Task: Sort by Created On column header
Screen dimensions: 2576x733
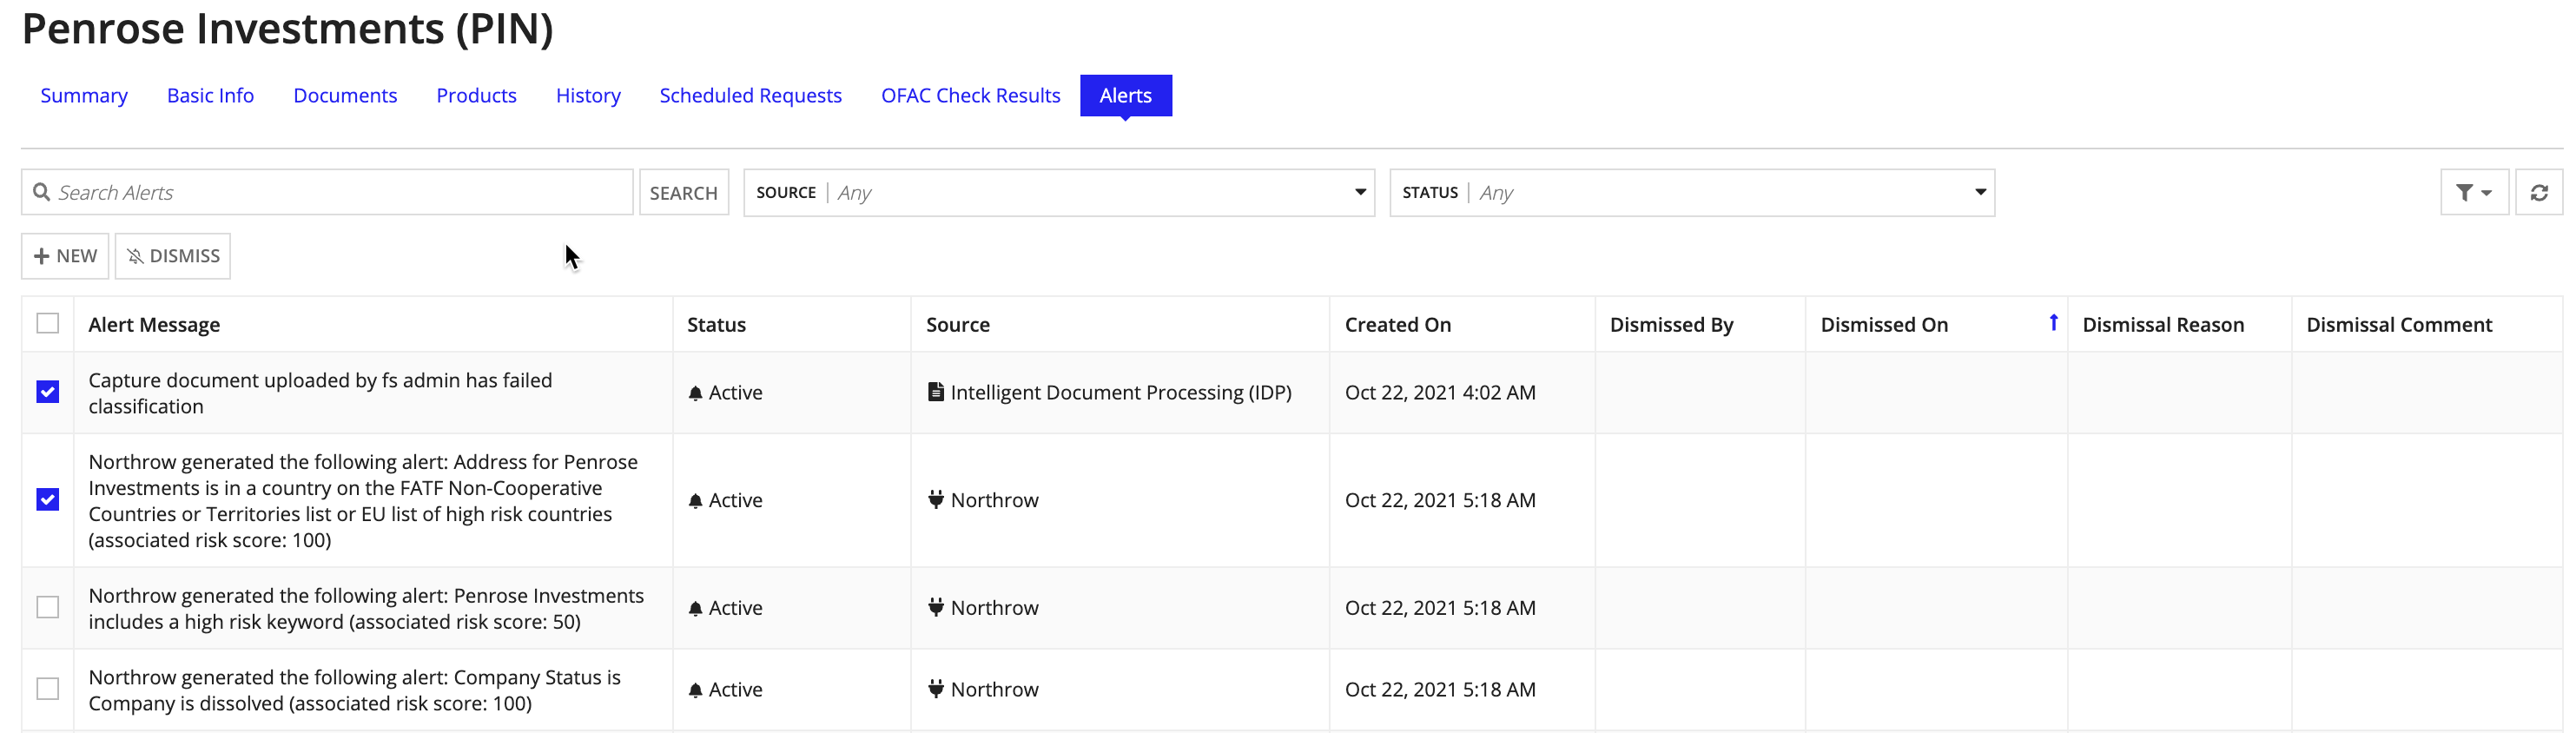Action: pyautogui.click(x=1397, y=324)
